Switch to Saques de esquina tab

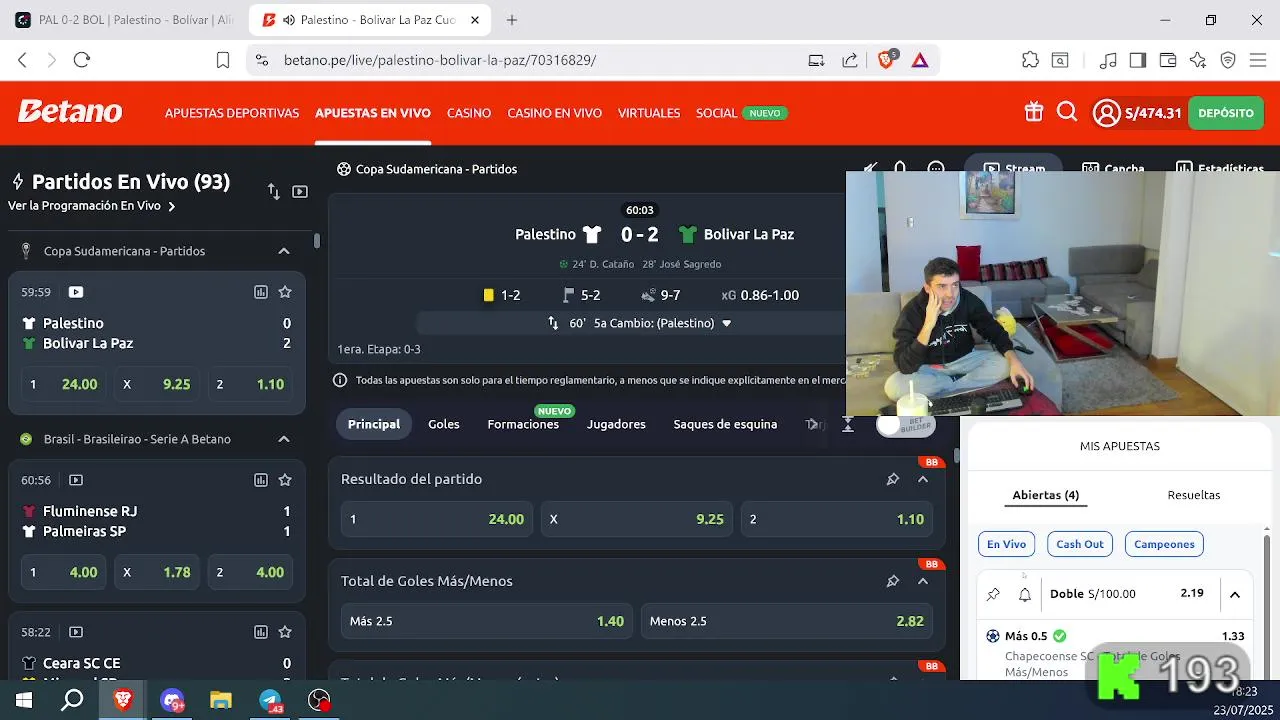[725, 424]
